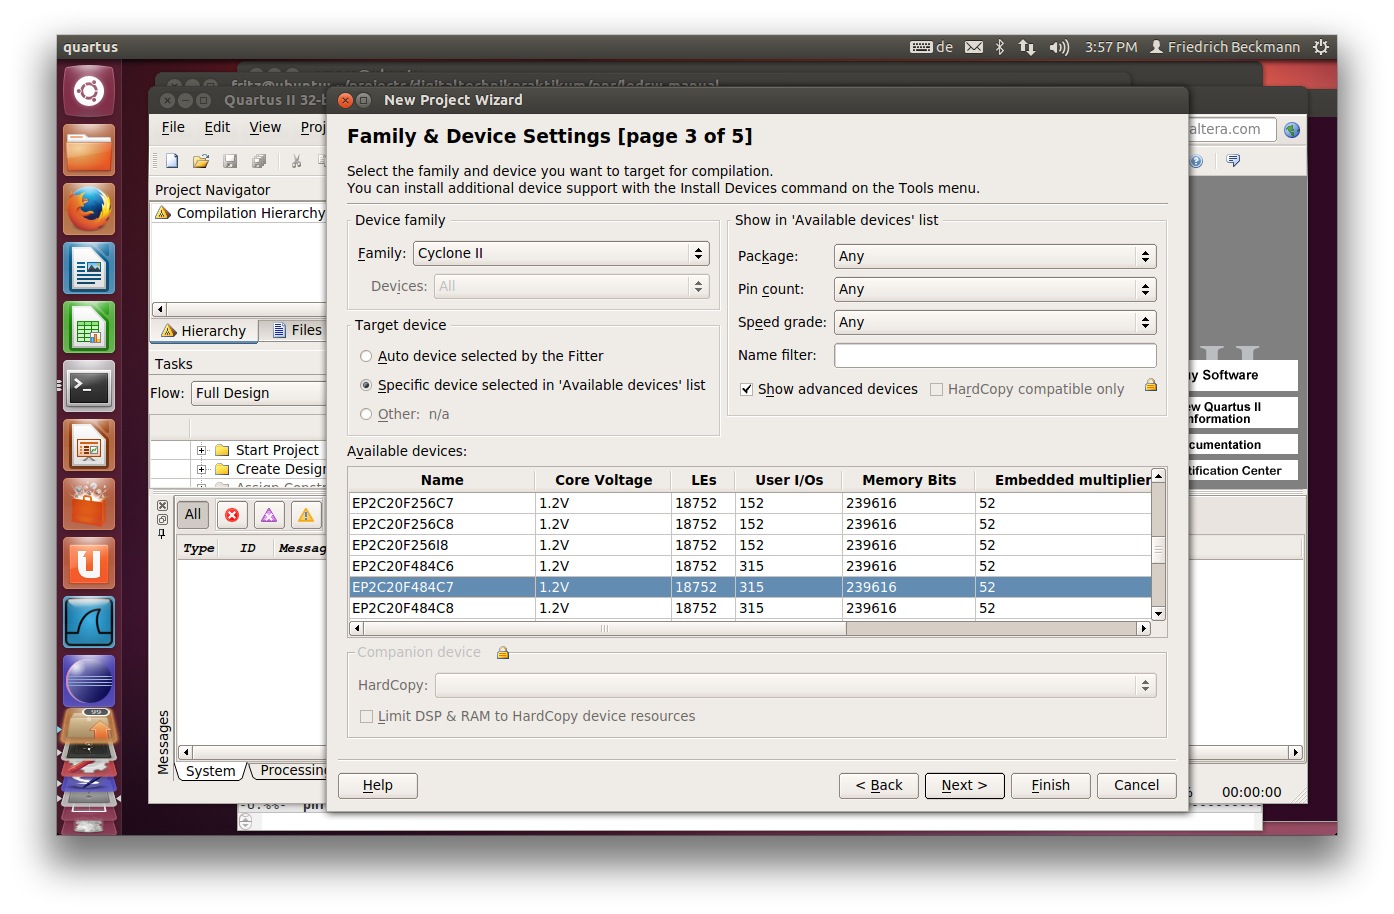Viewport: 1394px width, 914px height.
Task: Open the Package dropdown
Action: 994,257
